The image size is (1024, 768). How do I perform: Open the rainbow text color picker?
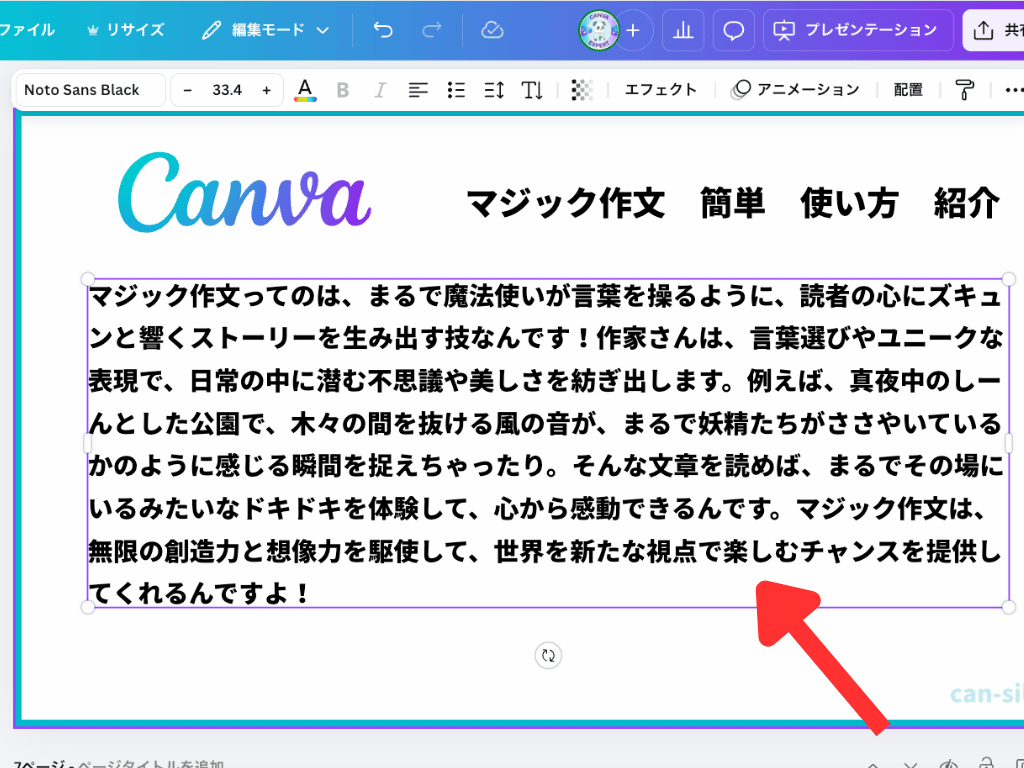(x=305, y=90)
